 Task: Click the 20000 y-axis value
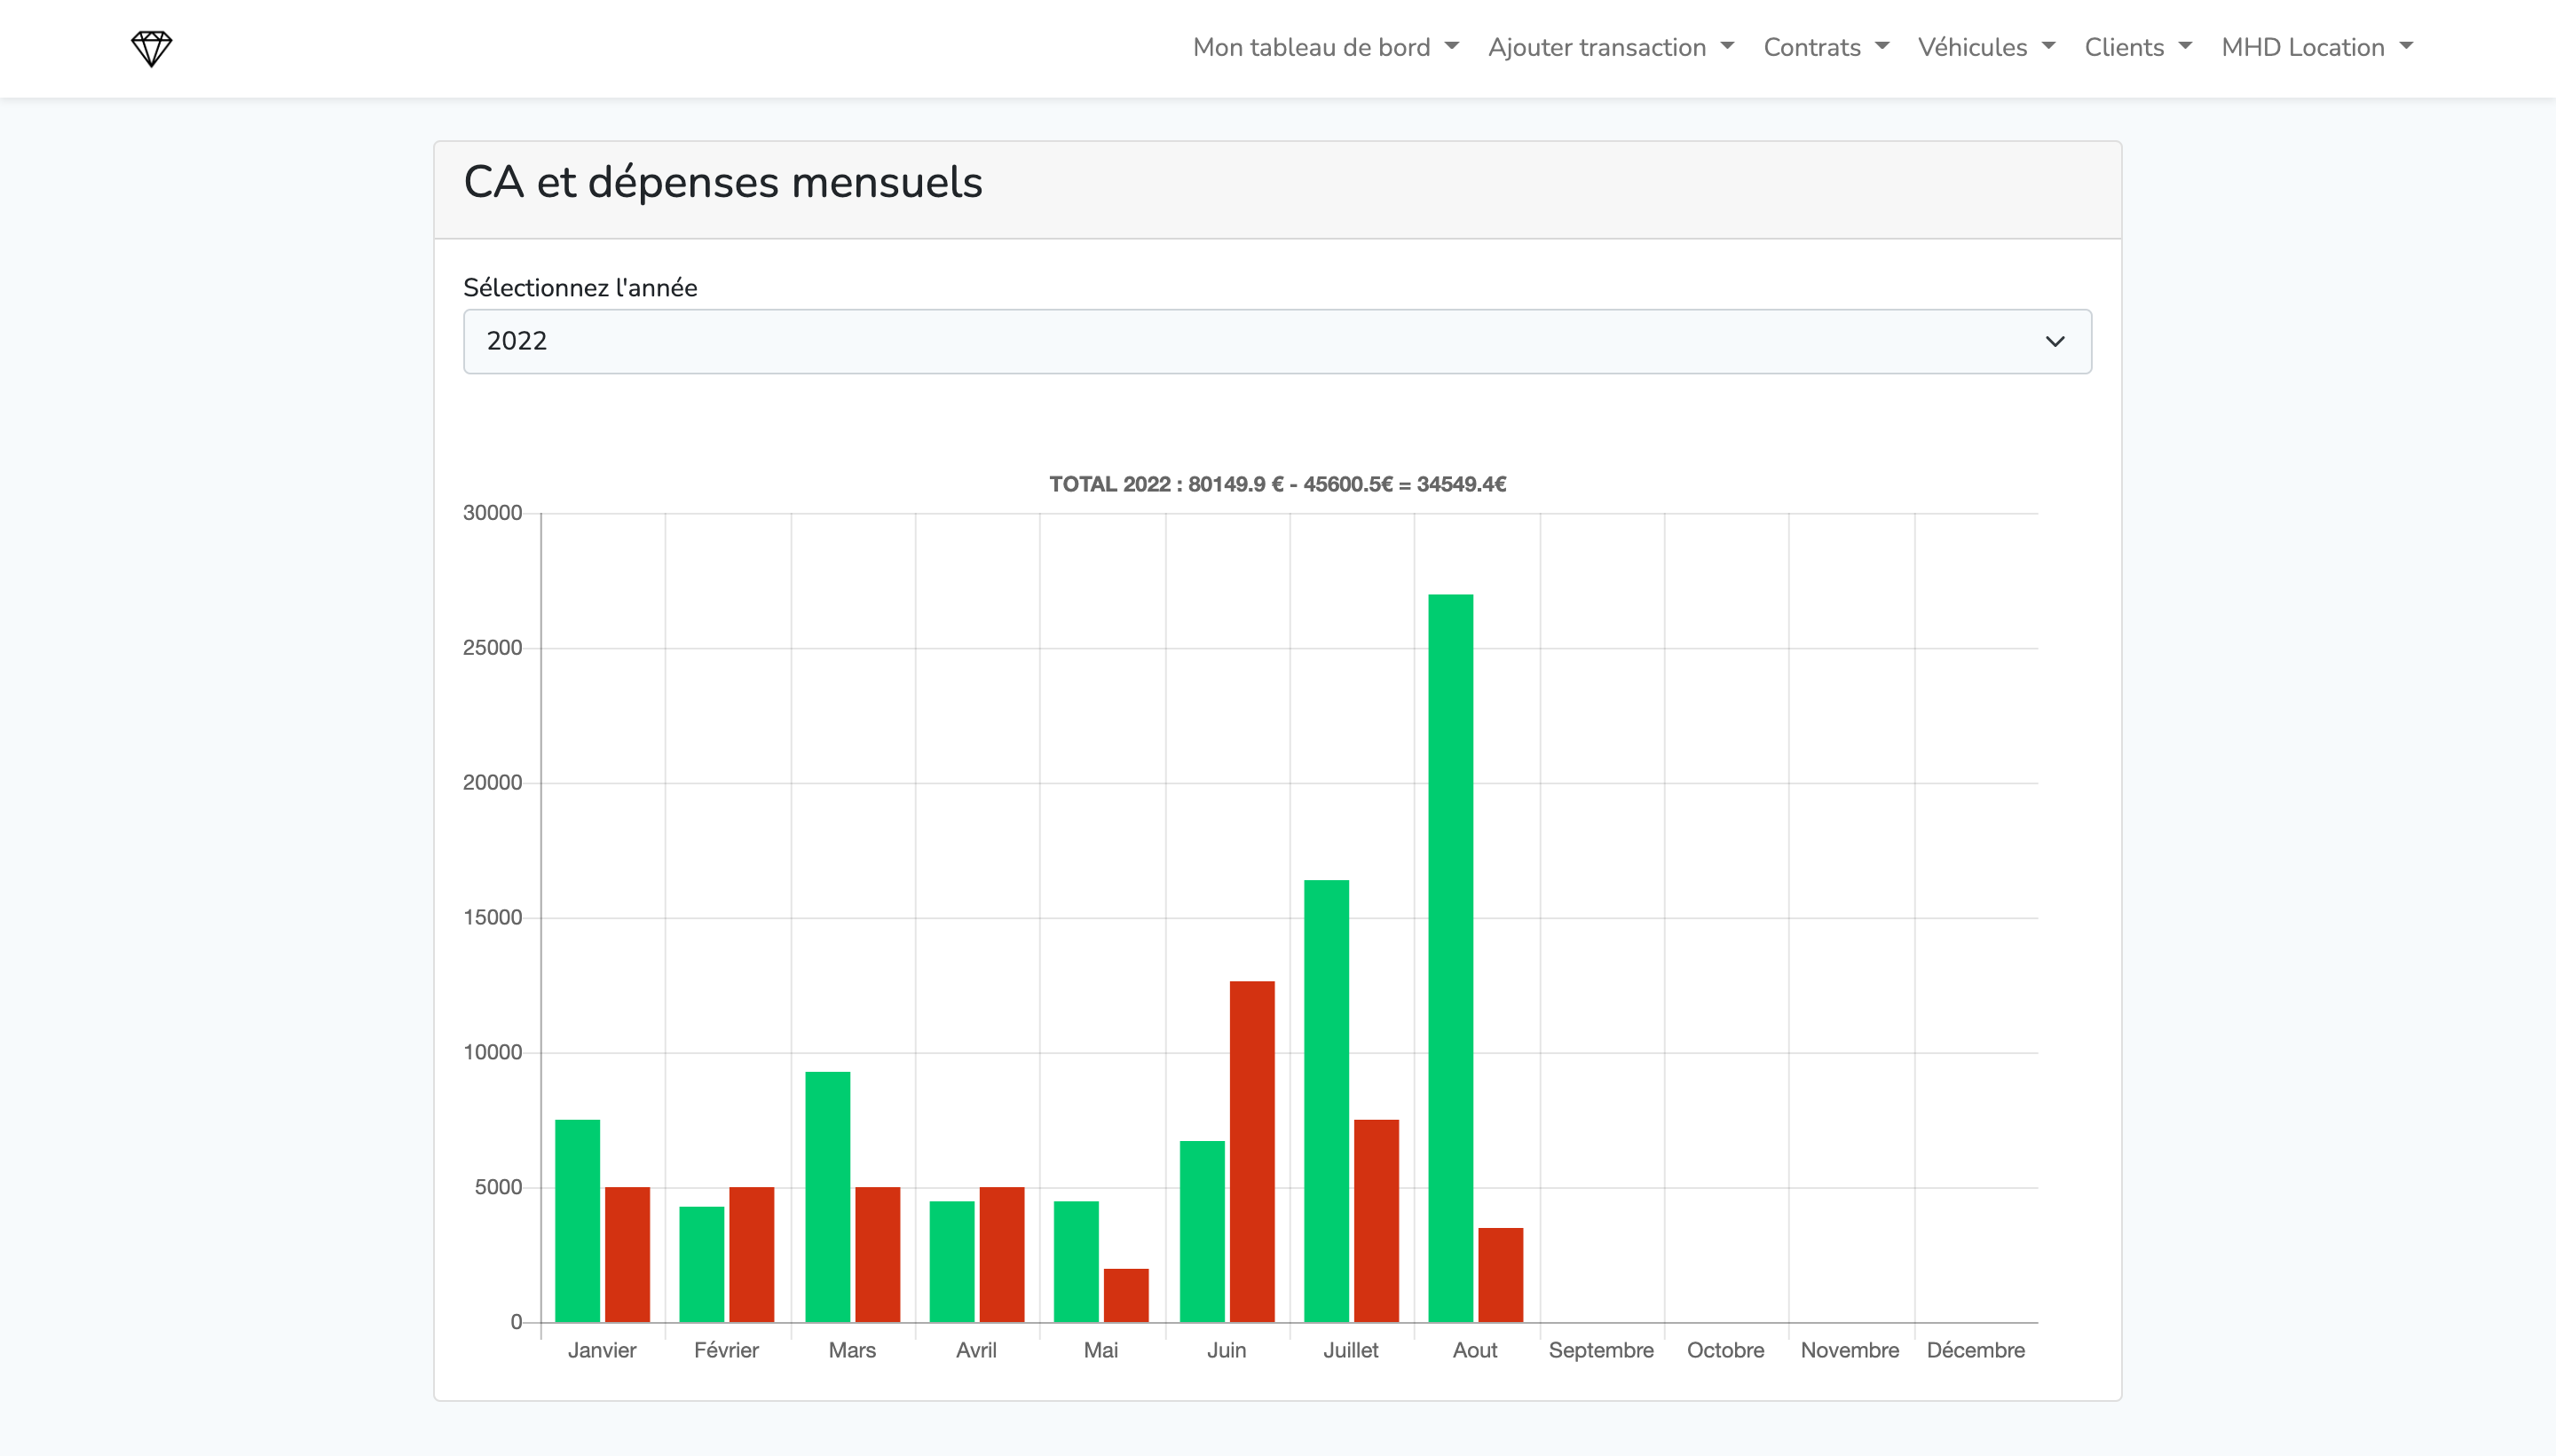click(492, 783)
